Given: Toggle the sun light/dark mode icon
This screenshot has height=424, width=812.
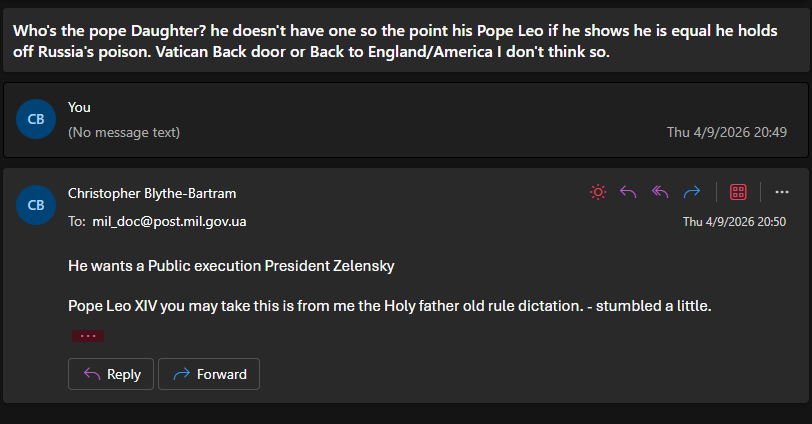Looking at the screenshot, I should 598,192.
